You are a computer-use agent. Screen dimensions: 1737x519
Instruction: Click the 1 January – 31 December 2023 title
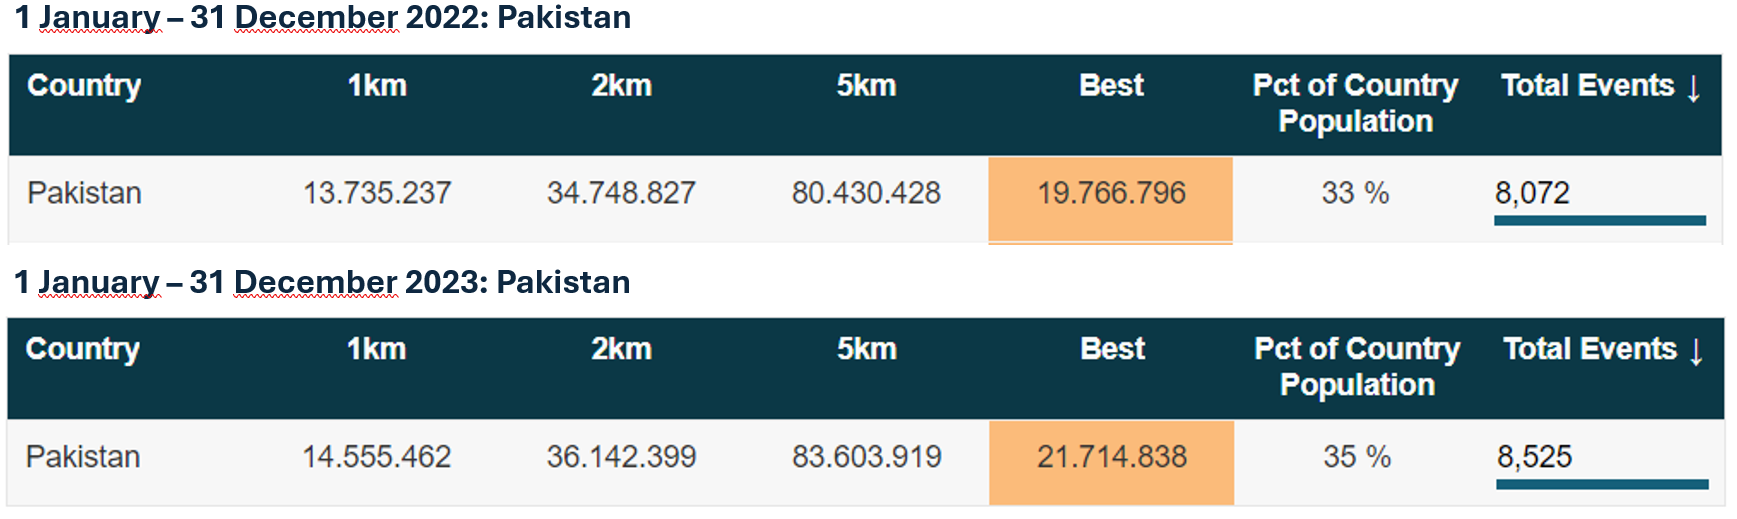point(322,283)
